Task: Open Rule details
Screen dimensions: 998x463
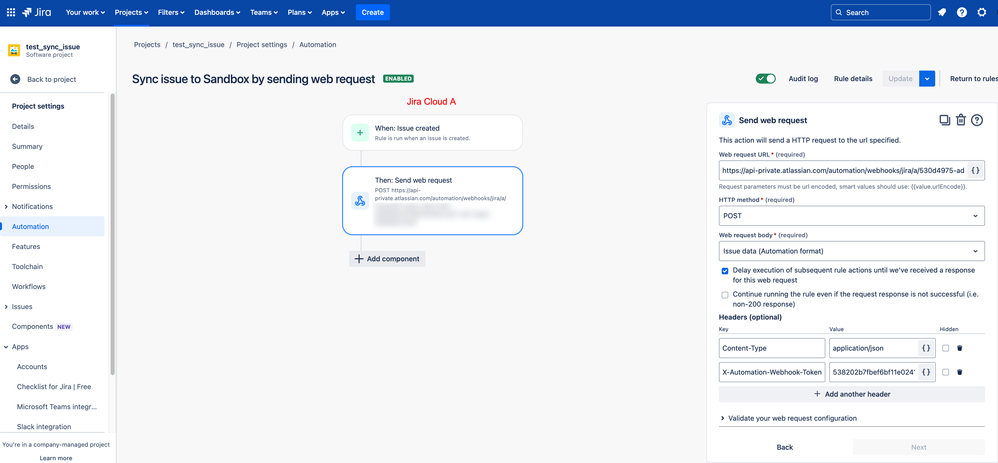Action: click(853, 79)
